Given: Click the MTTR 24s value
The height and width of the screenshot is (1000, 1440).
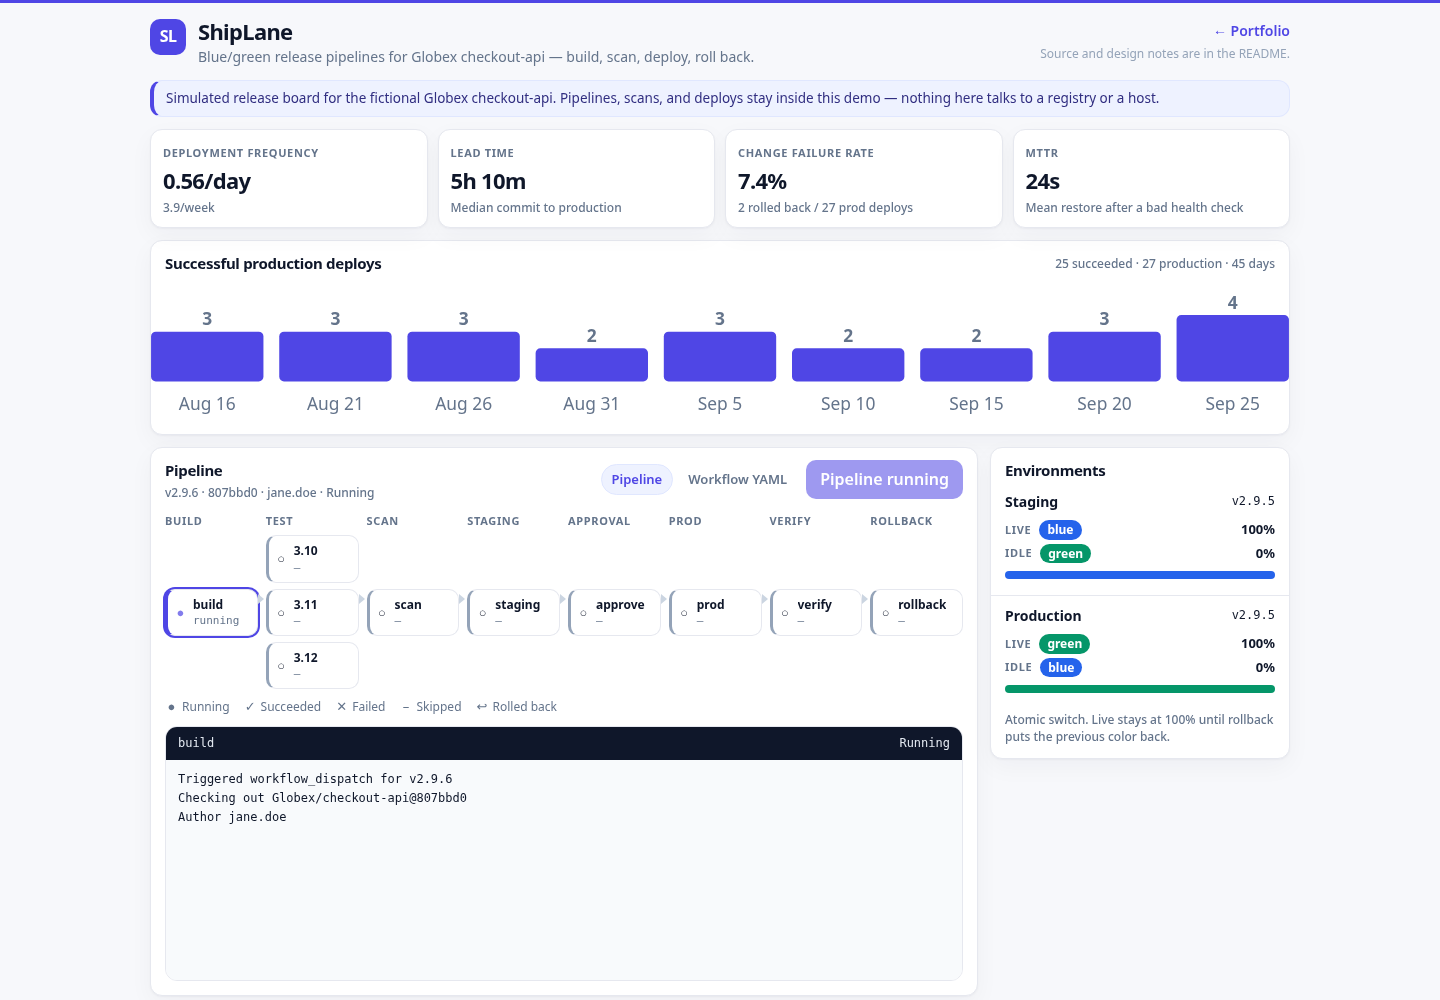Looking at the screenshot, I should point(1042,181).
